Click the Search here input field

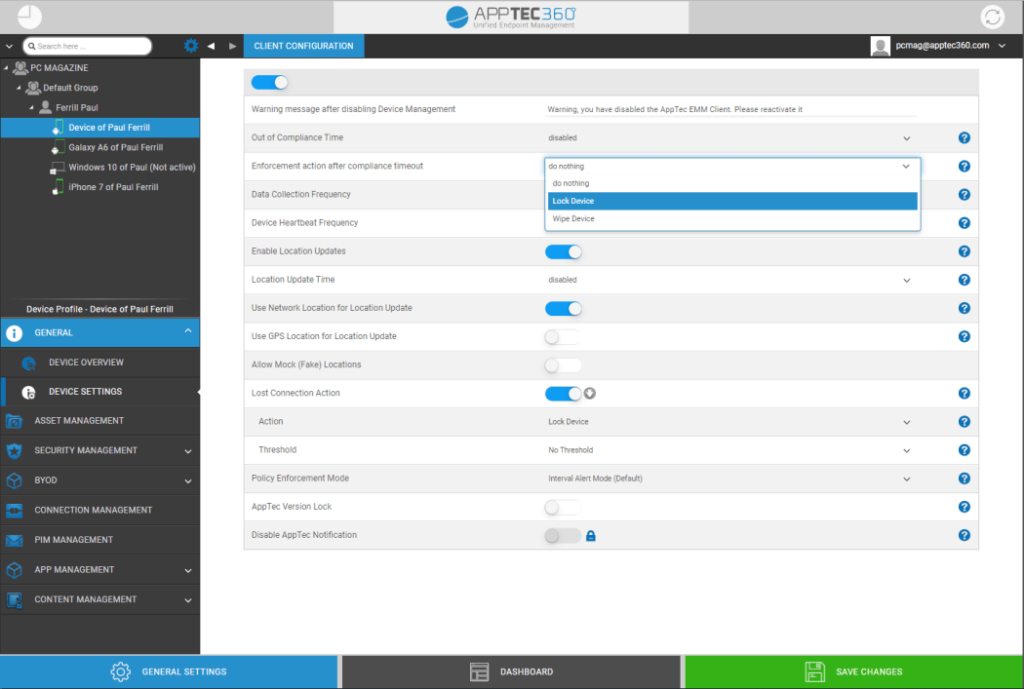pos(87,46)
